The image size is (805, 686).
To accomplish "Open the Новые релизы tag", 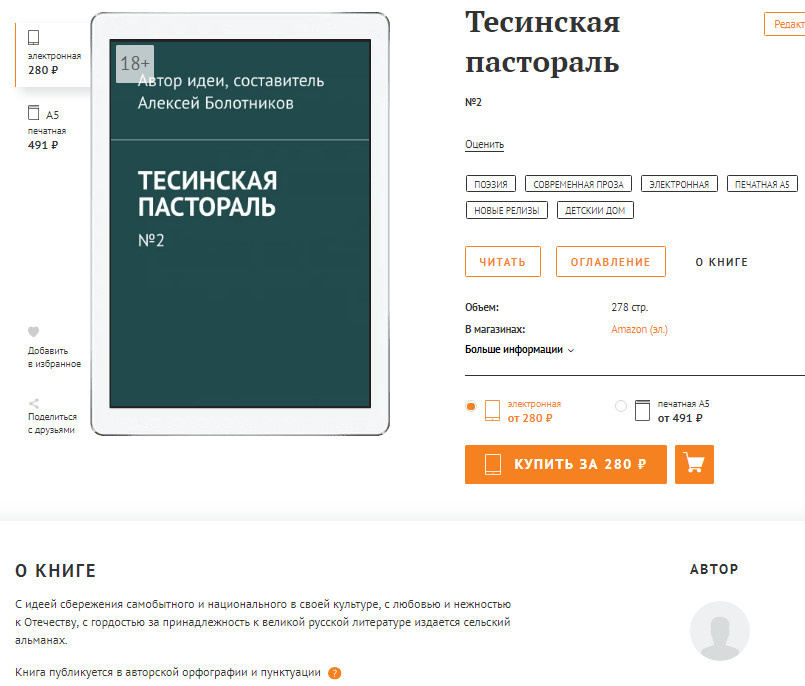I will point(507,210).
